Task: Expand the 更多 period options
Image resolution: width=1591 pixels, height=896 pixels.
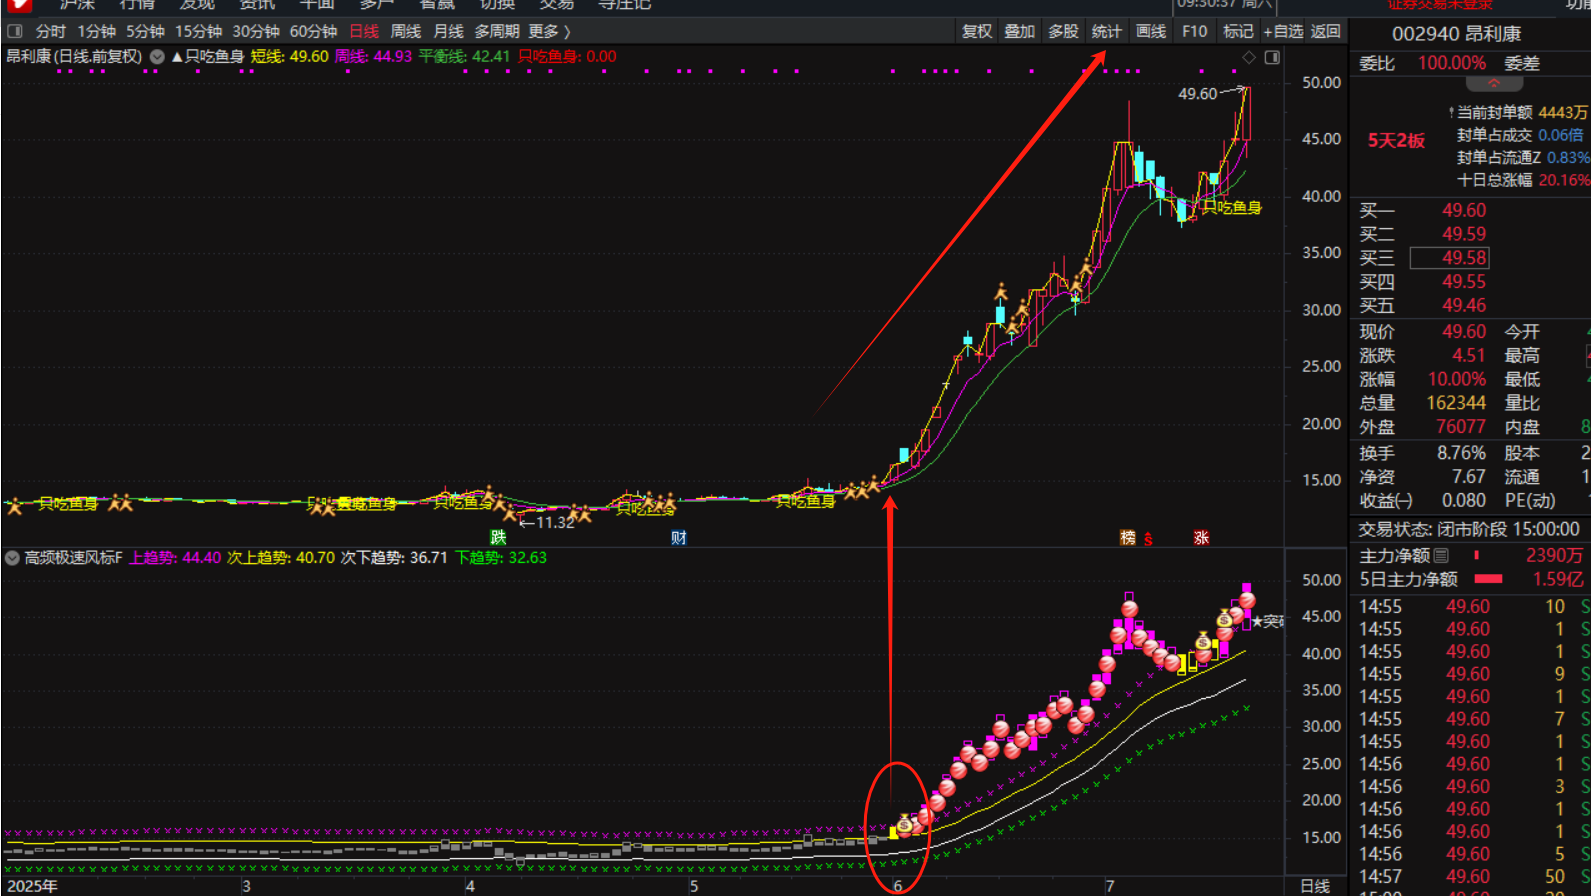Action: point(549,31)
